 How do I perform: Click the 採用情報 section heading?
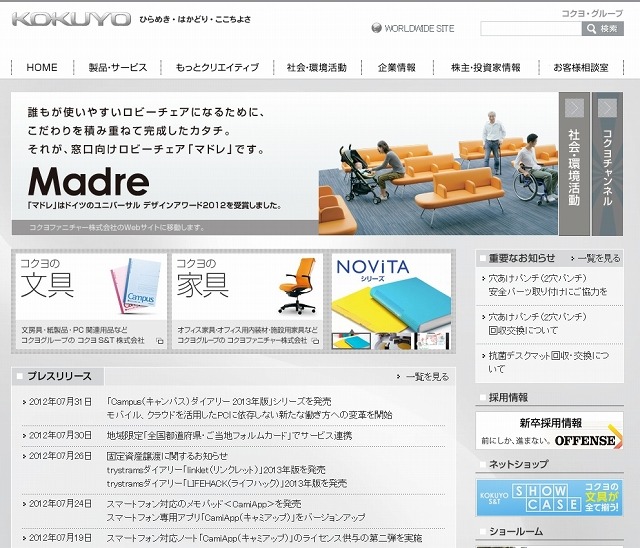pyautogui.click(x=508, y=397)
